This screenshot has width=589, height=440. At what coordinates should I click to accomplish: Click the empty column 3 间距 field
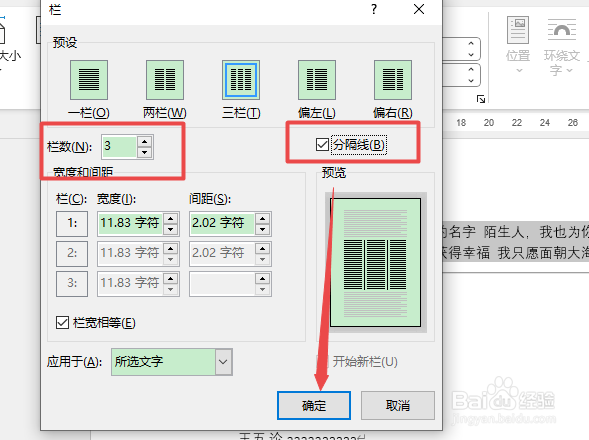pos(222,284)
